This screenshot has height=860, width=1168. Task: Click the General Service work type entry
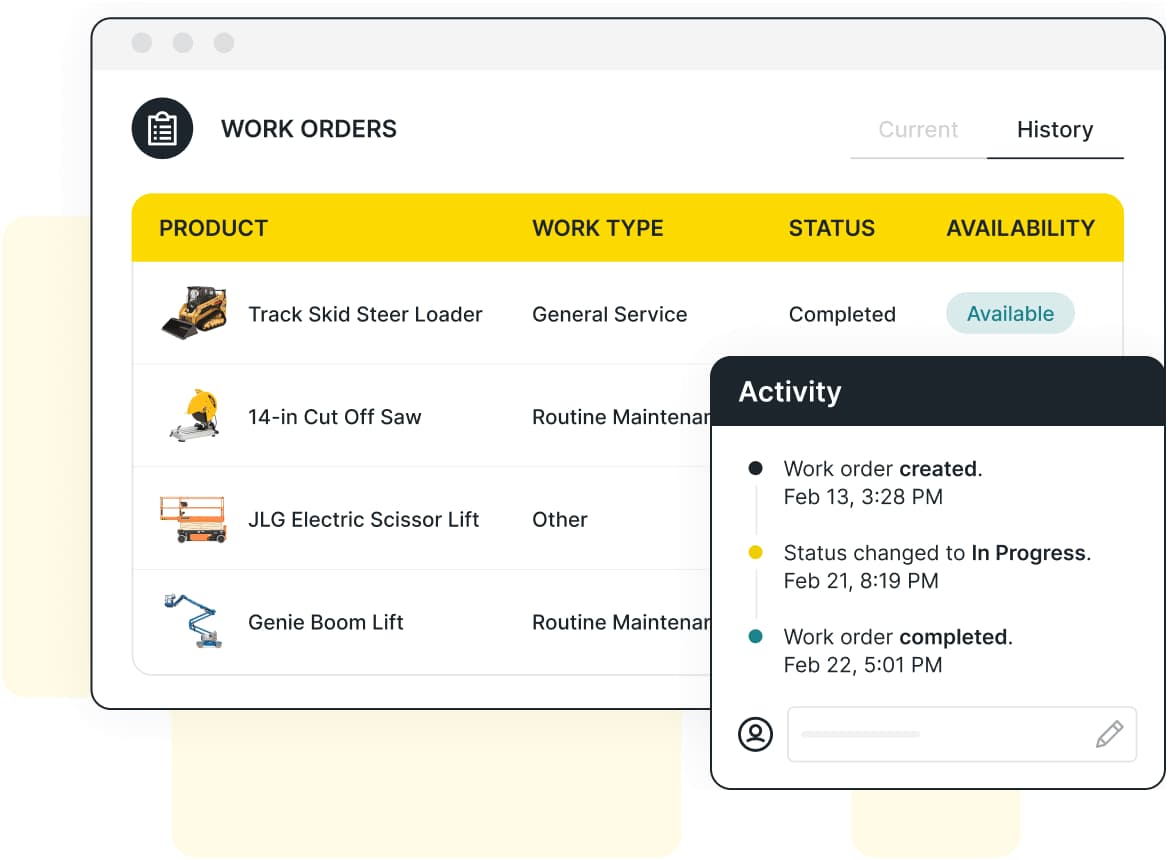(610, 314)
